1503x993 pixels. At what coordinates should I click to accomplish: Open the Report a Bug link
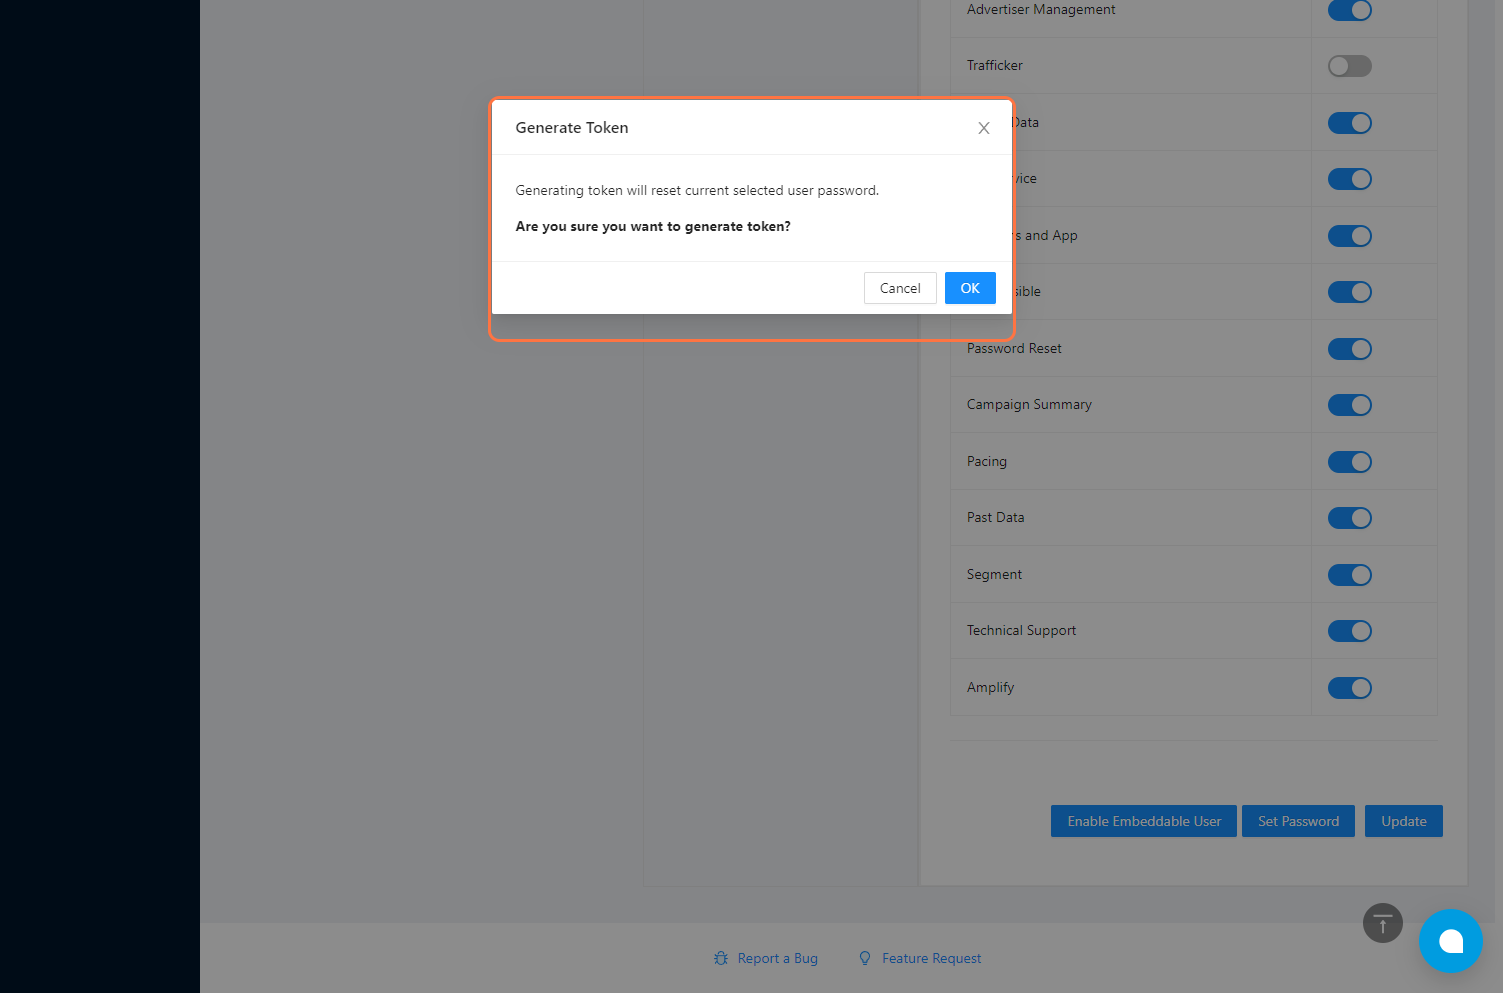tap(777, 958)
